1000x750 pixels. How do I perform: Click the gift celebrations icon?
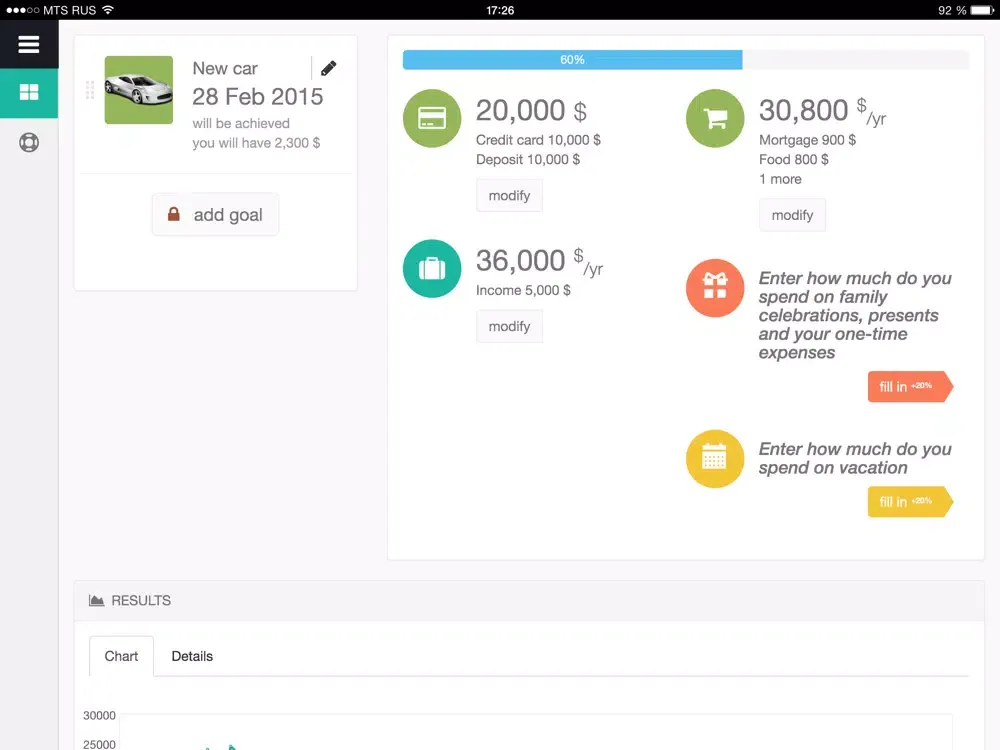click(x=715, y=288)
